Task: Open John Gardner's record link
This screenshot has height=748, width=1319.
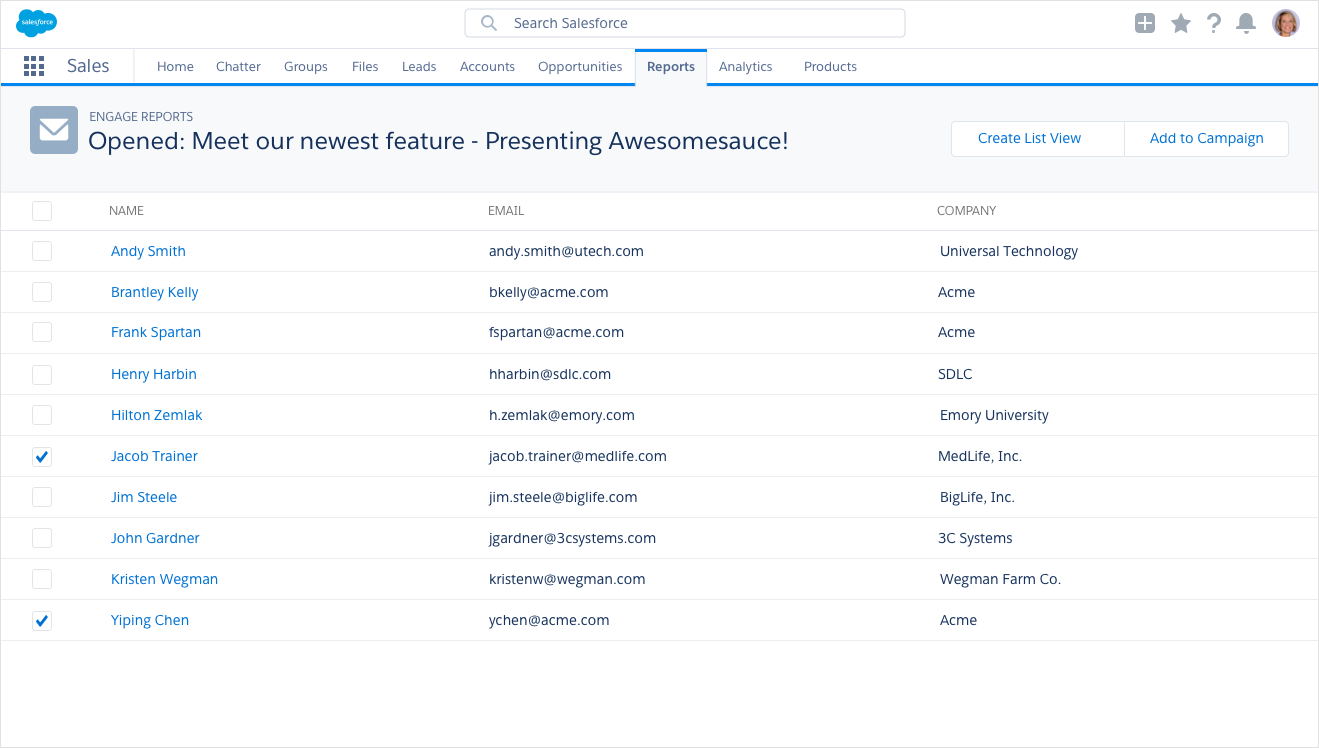Action: pos(155,538)
